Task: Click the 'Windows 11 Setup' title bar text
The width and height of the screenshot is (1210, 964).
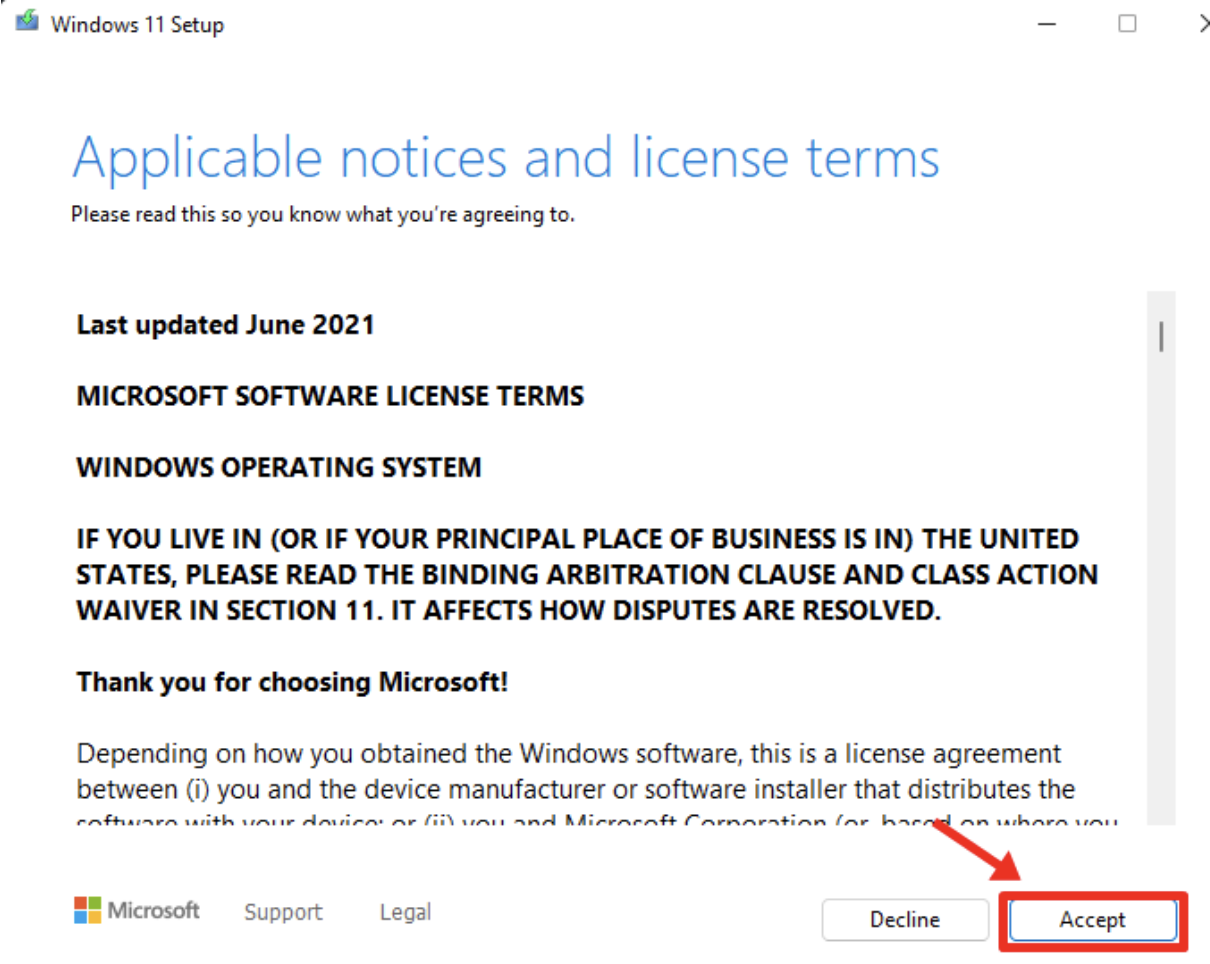Action: pos(135,23)
